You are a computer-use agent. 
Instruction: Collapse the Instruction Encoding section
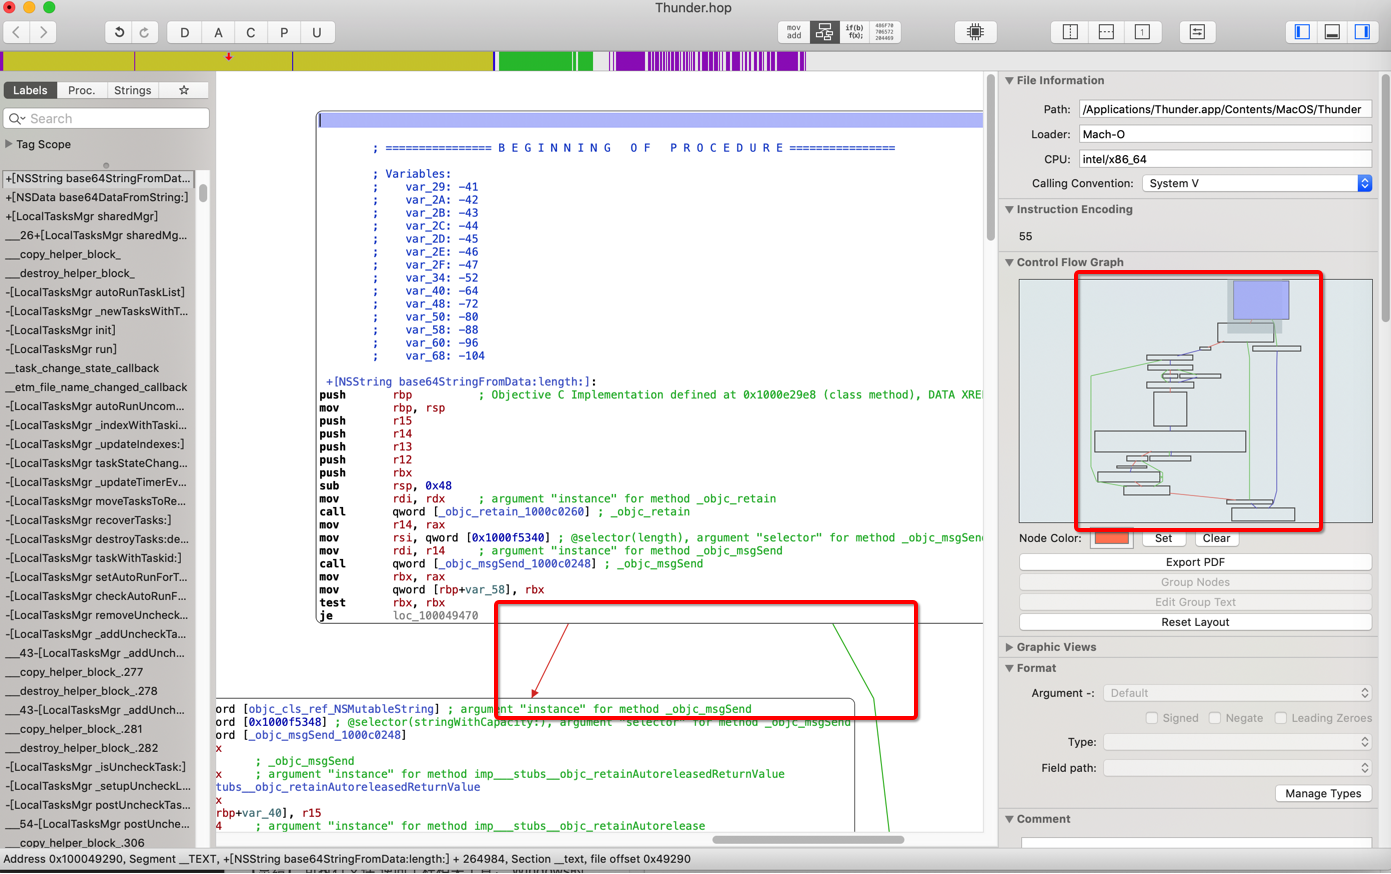(x=1009, y=210)
